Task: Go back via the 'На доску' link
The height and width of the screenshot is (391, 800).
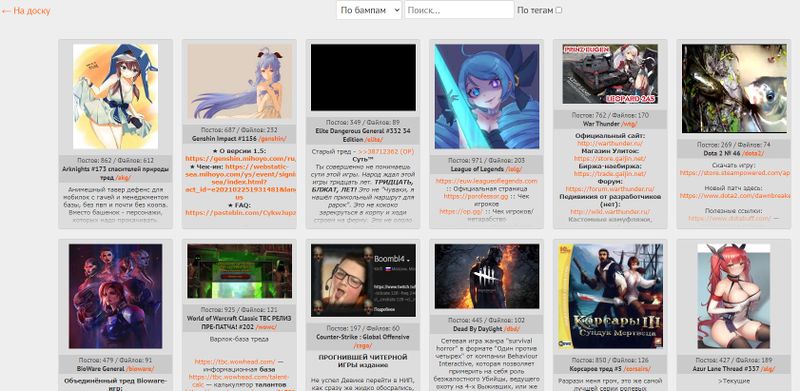Action: pos(26,10)
